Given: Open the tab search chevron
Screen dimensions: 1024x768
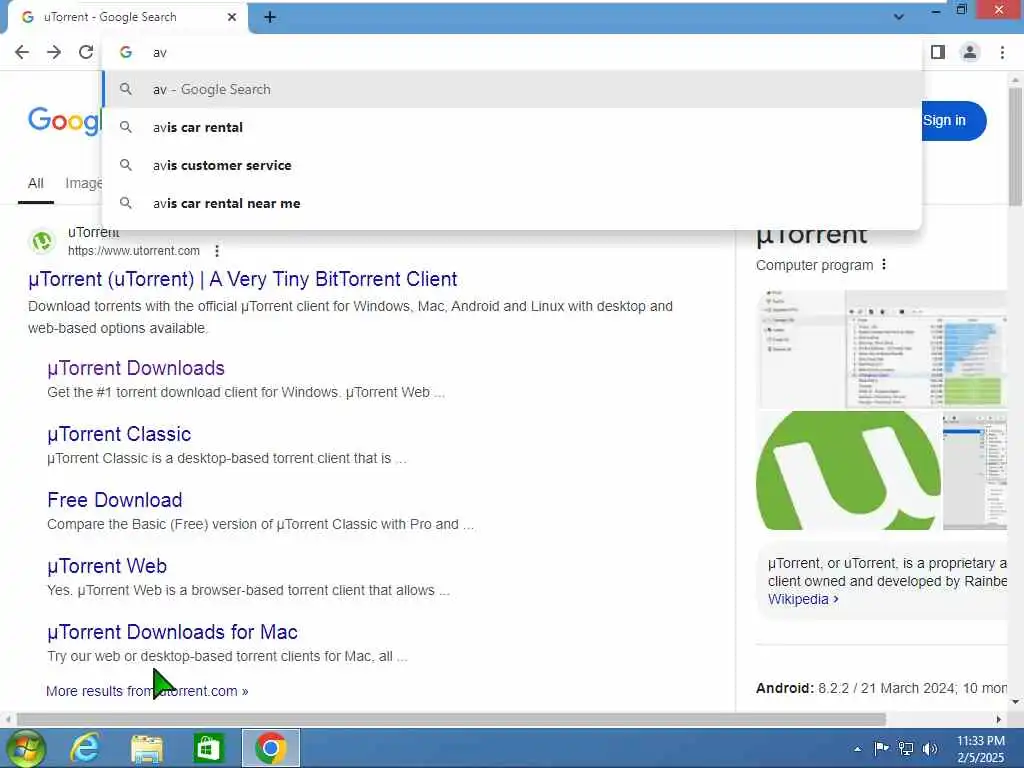Looking at the screenshot, I should 899,17.
